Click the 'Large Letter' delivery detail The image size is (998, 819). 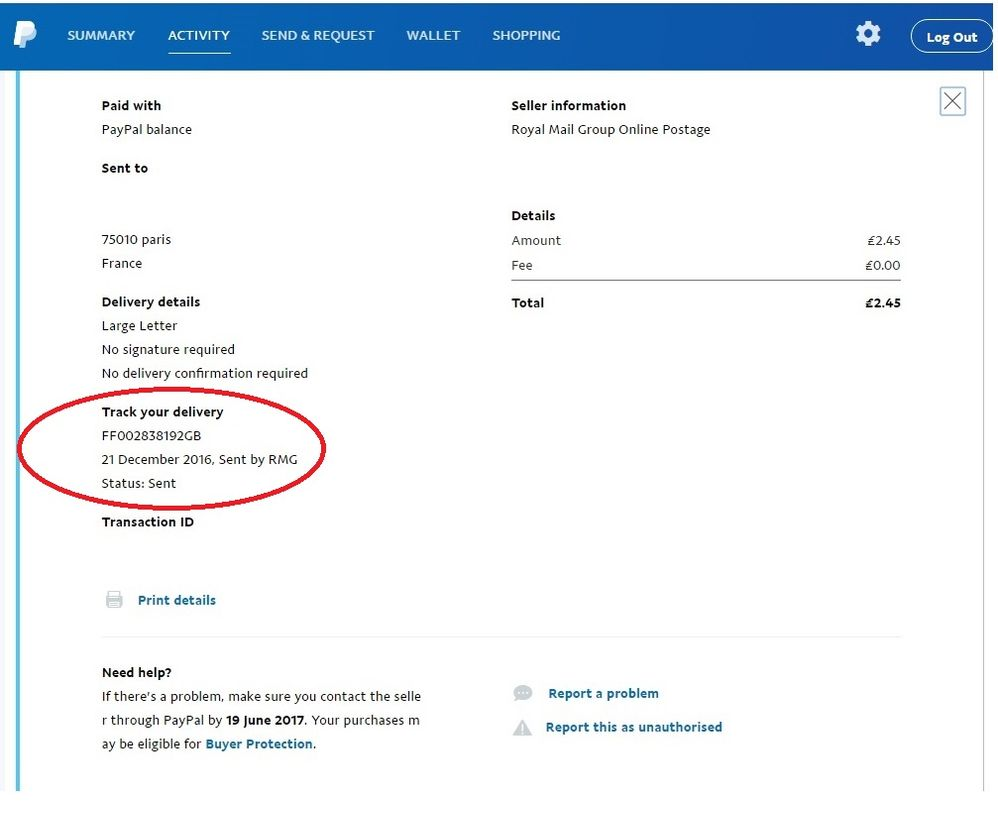(x=139, y=326)
